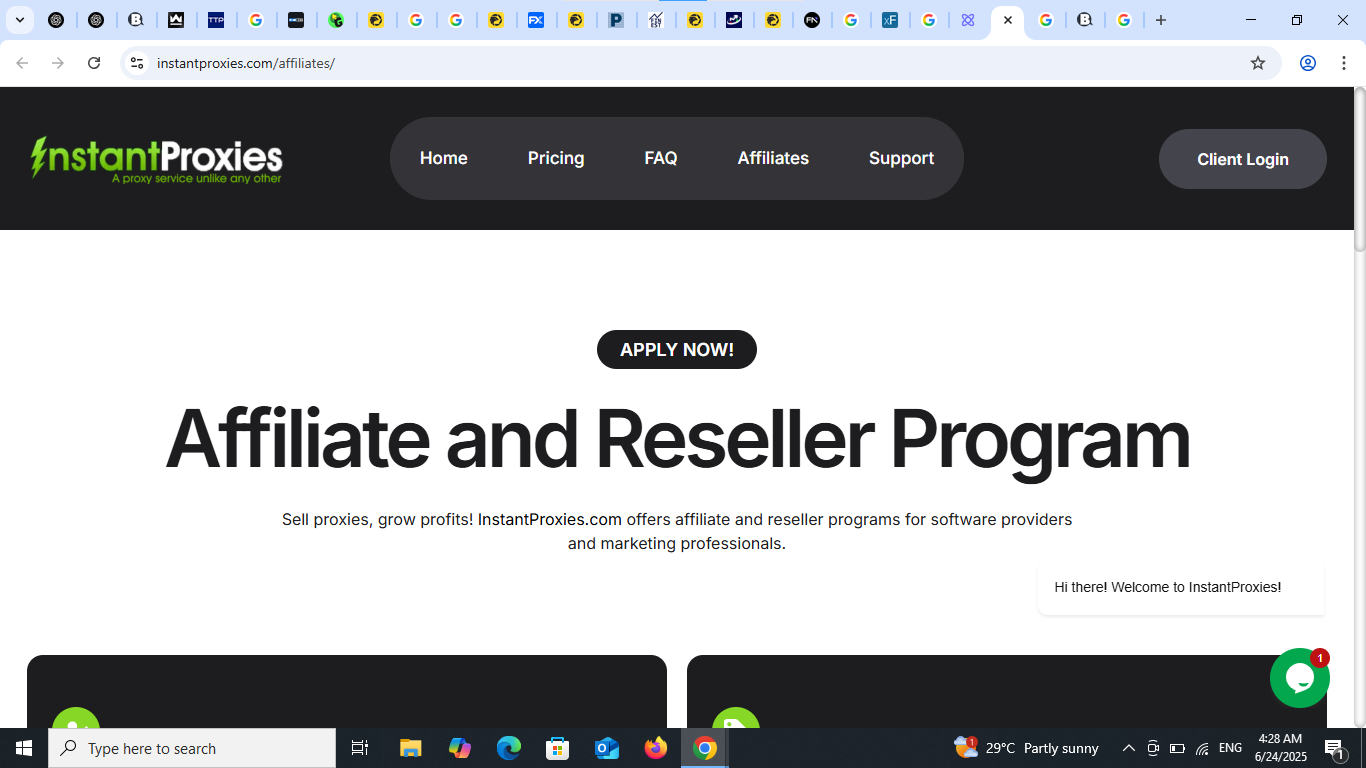Open the notification center icon
This screenshot has width=1366, height=768.
(1334, 748)
